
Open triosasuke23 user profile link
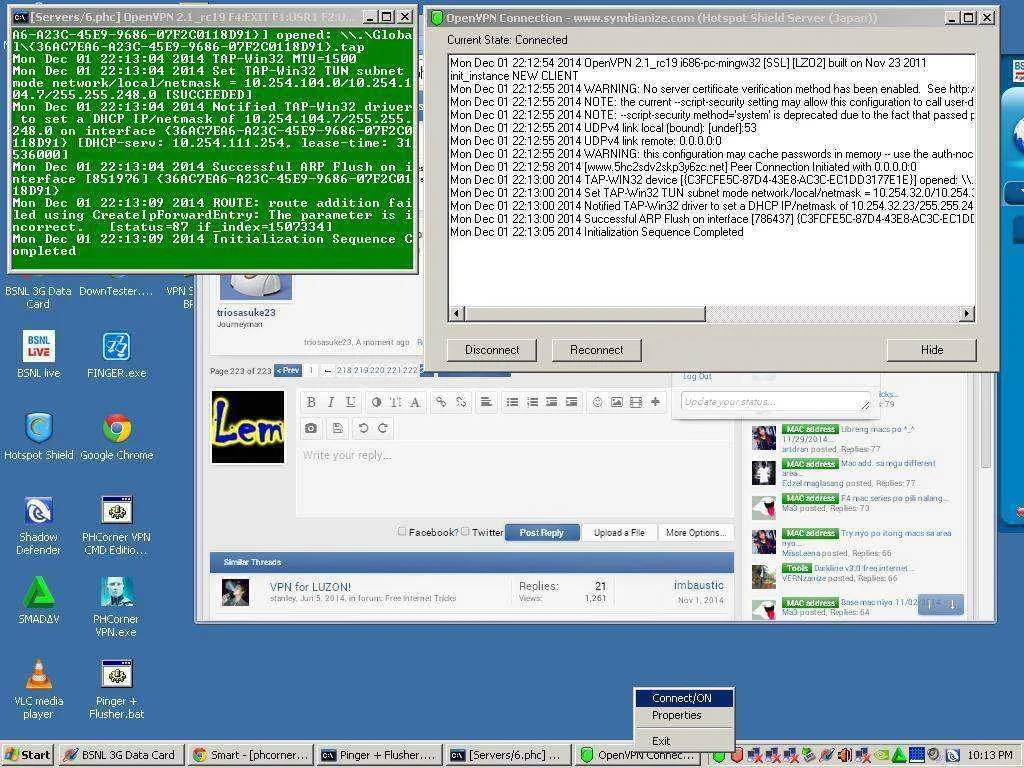click(x=246, y=312)
